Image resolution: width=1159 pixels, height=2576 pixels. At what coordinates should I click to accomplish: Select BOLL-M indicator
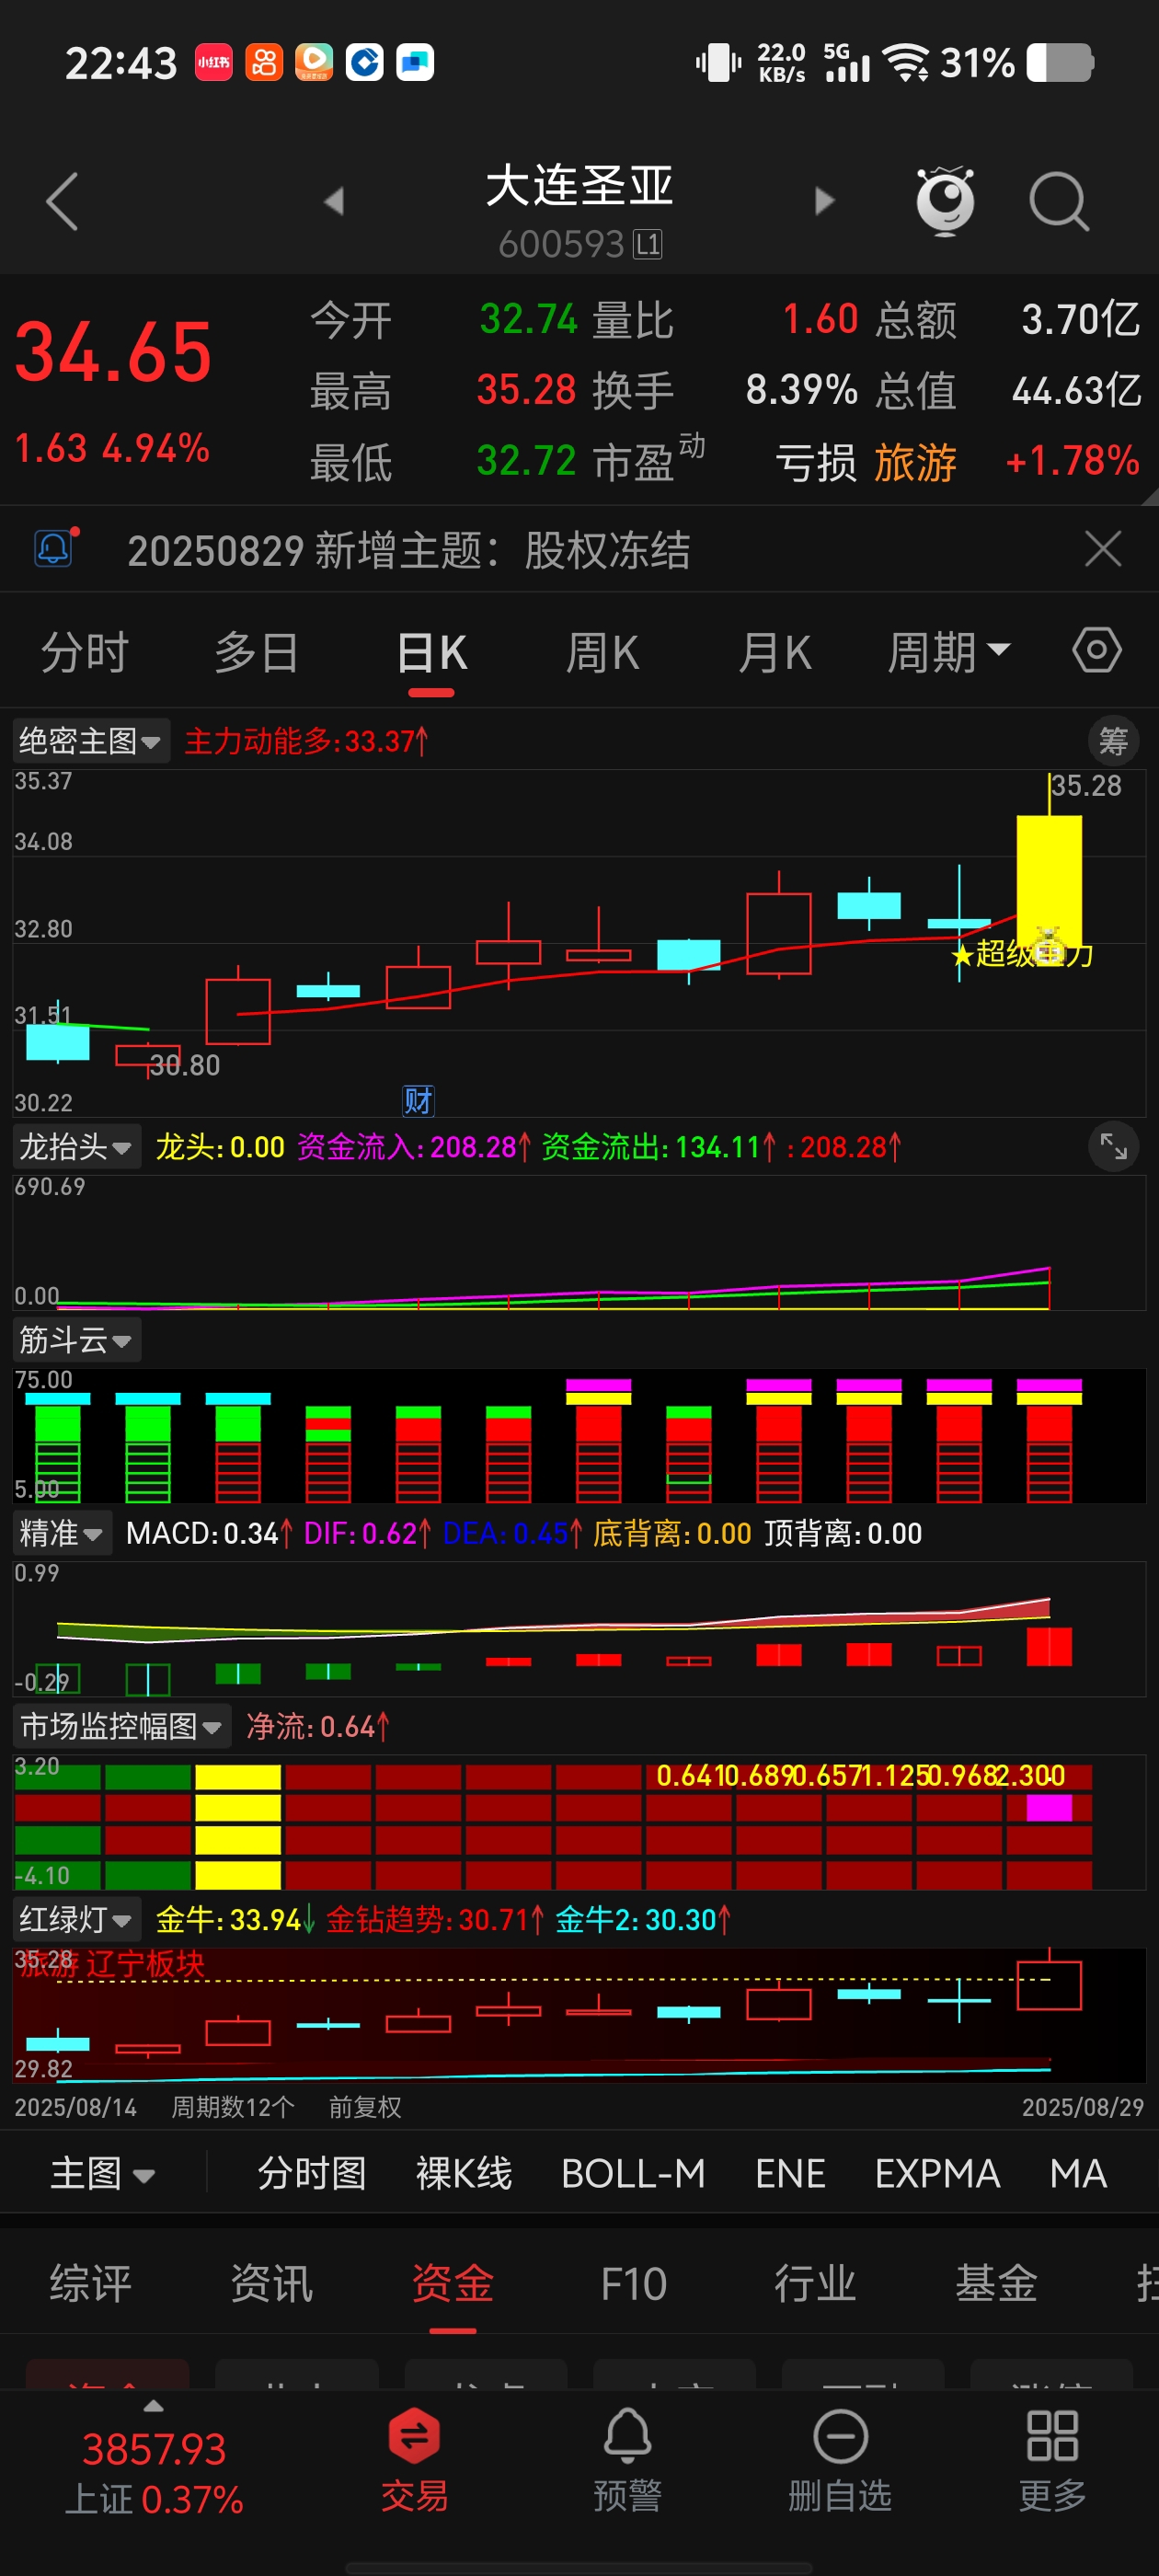(x=633, y=2173)
